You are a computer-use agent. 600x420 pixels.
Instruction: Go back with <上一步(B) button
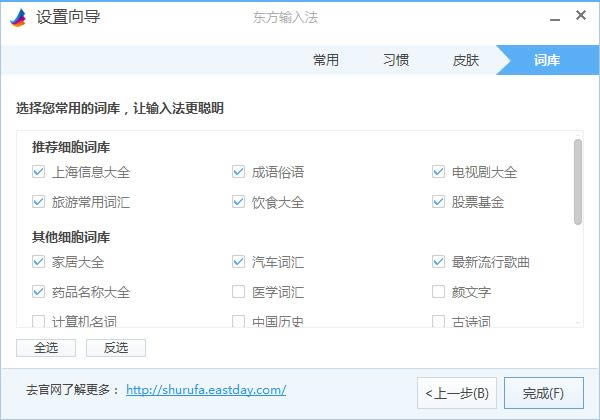click(457, 393)
